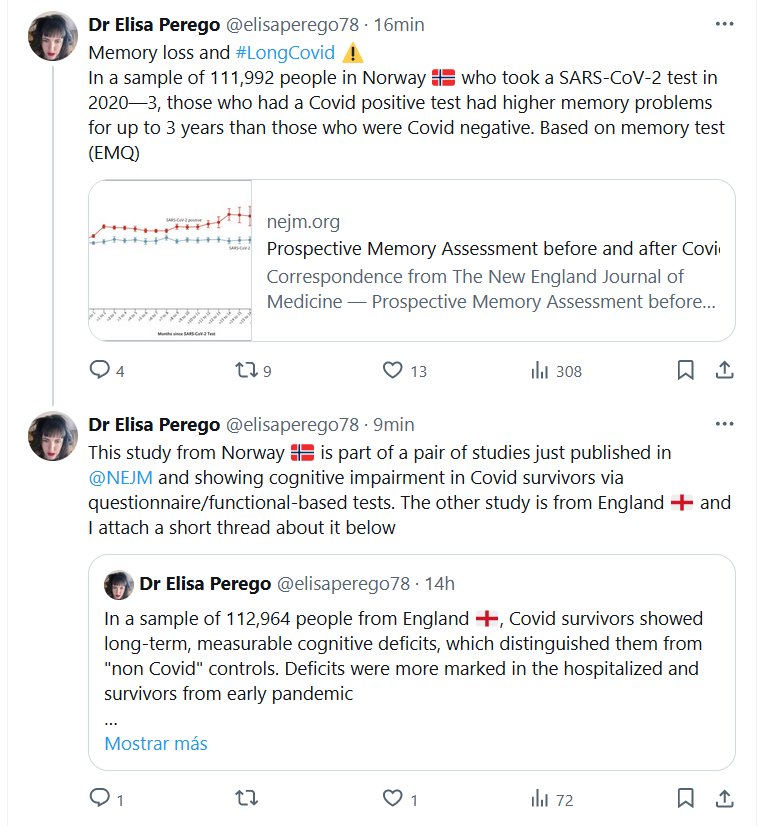Open more options for the second tweet
768x826 pixels.
pyautogui.click(x=725, y=424)
